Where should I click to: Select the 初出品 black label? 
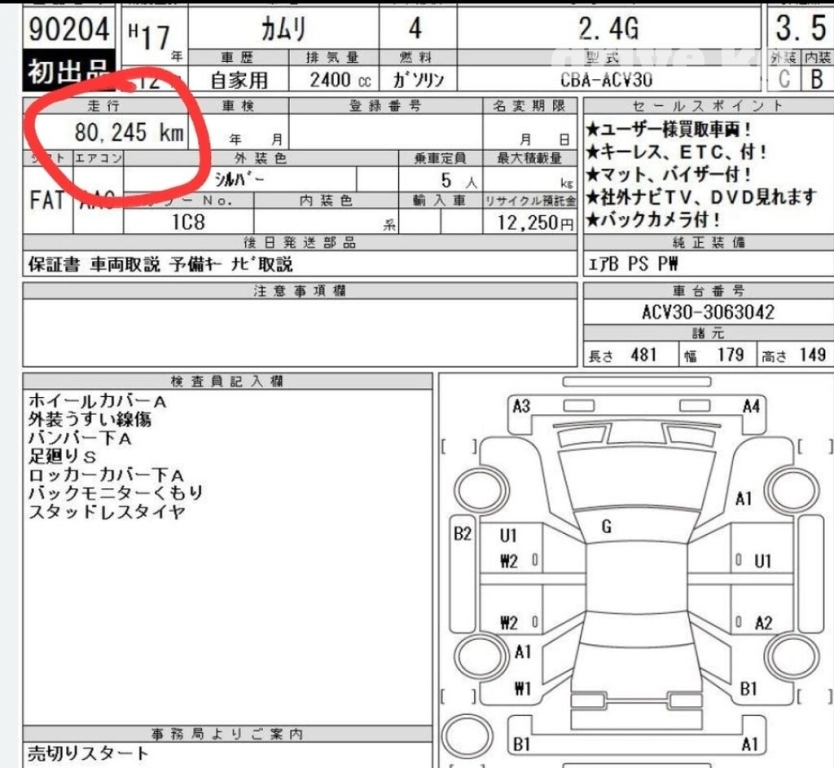pos(66,72)
